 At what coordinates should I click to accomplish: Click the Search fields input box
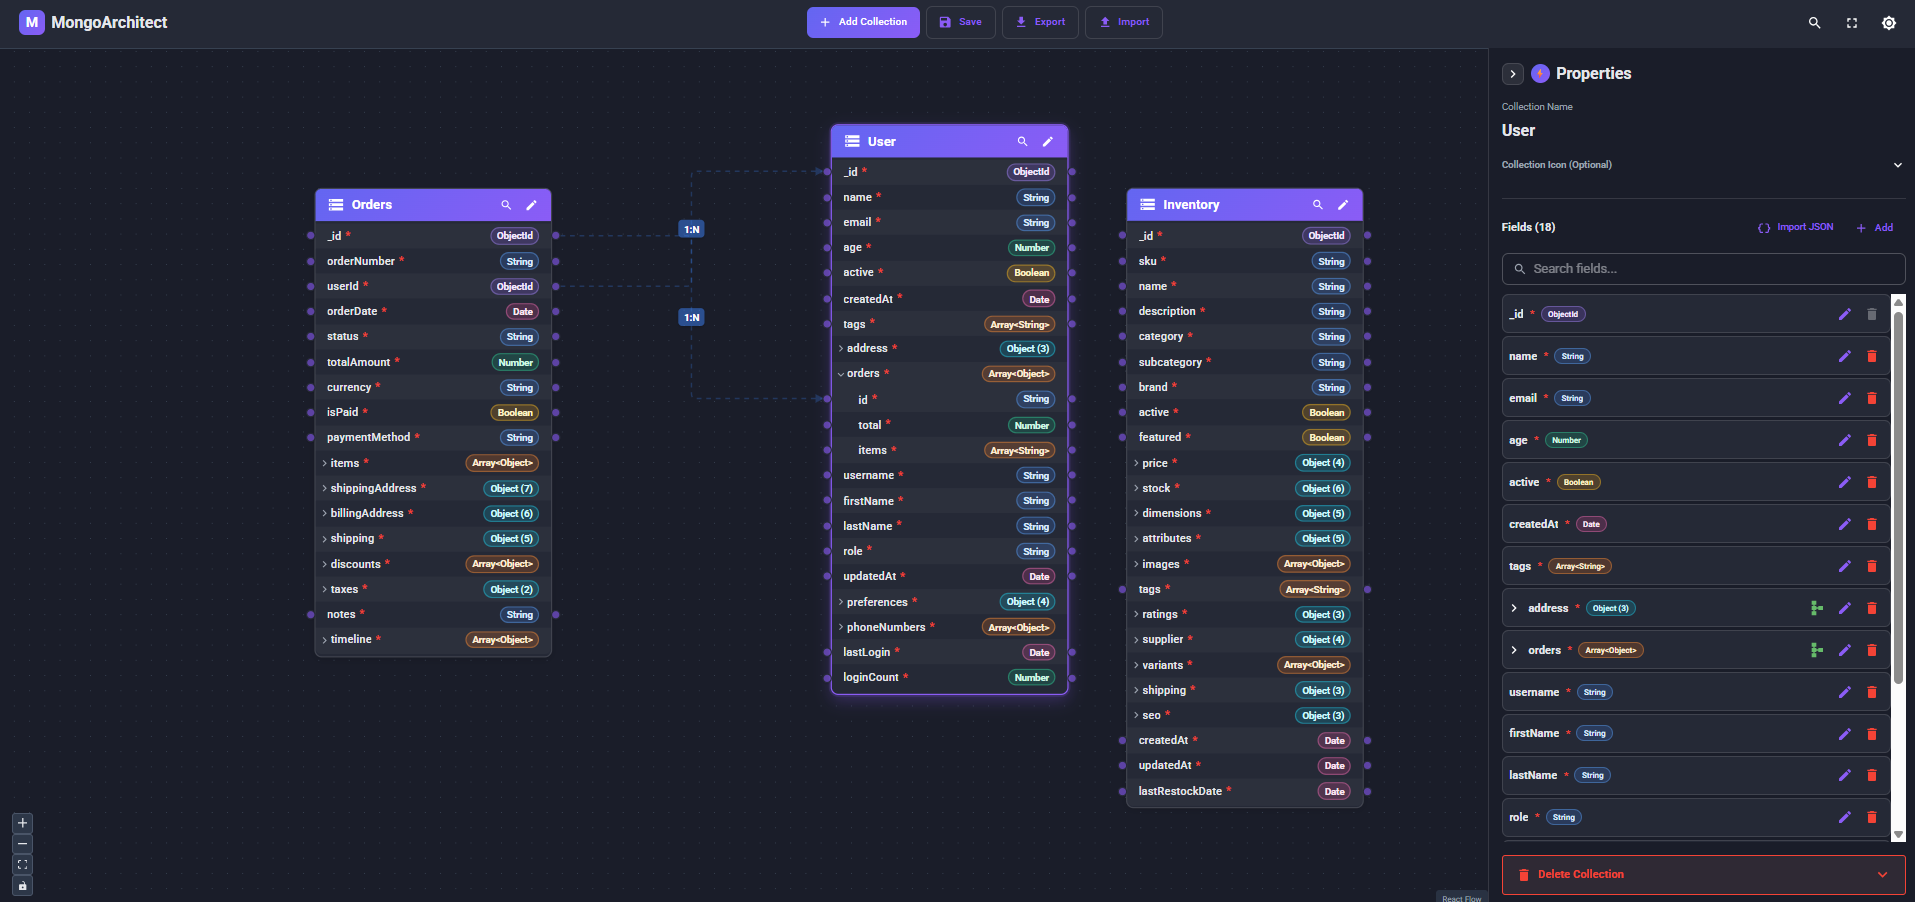1703,269
